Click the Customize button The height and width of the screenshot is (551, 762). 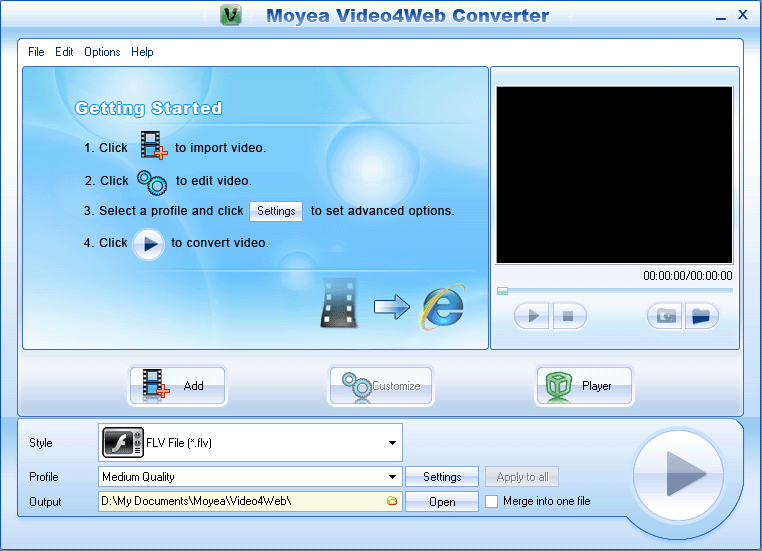click(381, 386)
